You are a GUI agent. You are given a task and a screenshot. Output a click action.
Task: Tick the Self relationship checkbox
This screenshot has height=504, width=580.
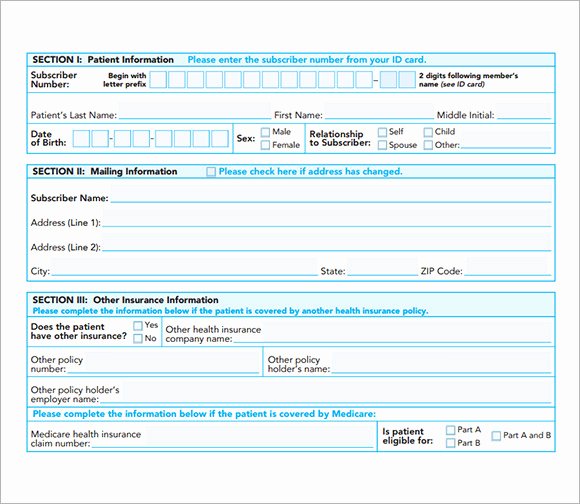tap(382, 132)
